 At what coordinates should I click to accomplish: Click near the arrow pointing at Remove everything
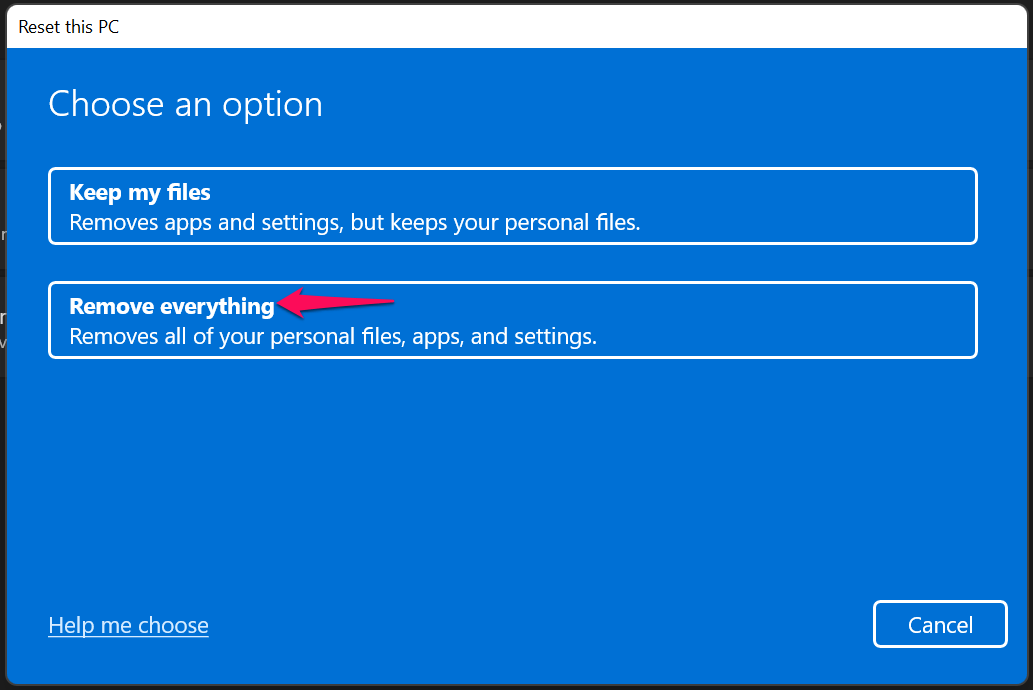click(x=340, y=300)
